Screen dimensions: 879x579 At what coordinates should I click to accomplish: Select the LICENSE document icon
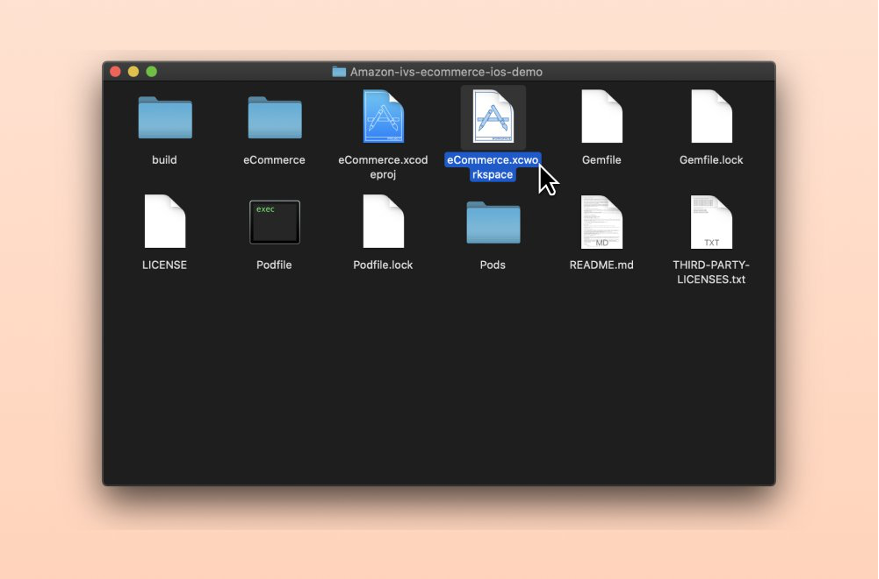pos(165,221)
